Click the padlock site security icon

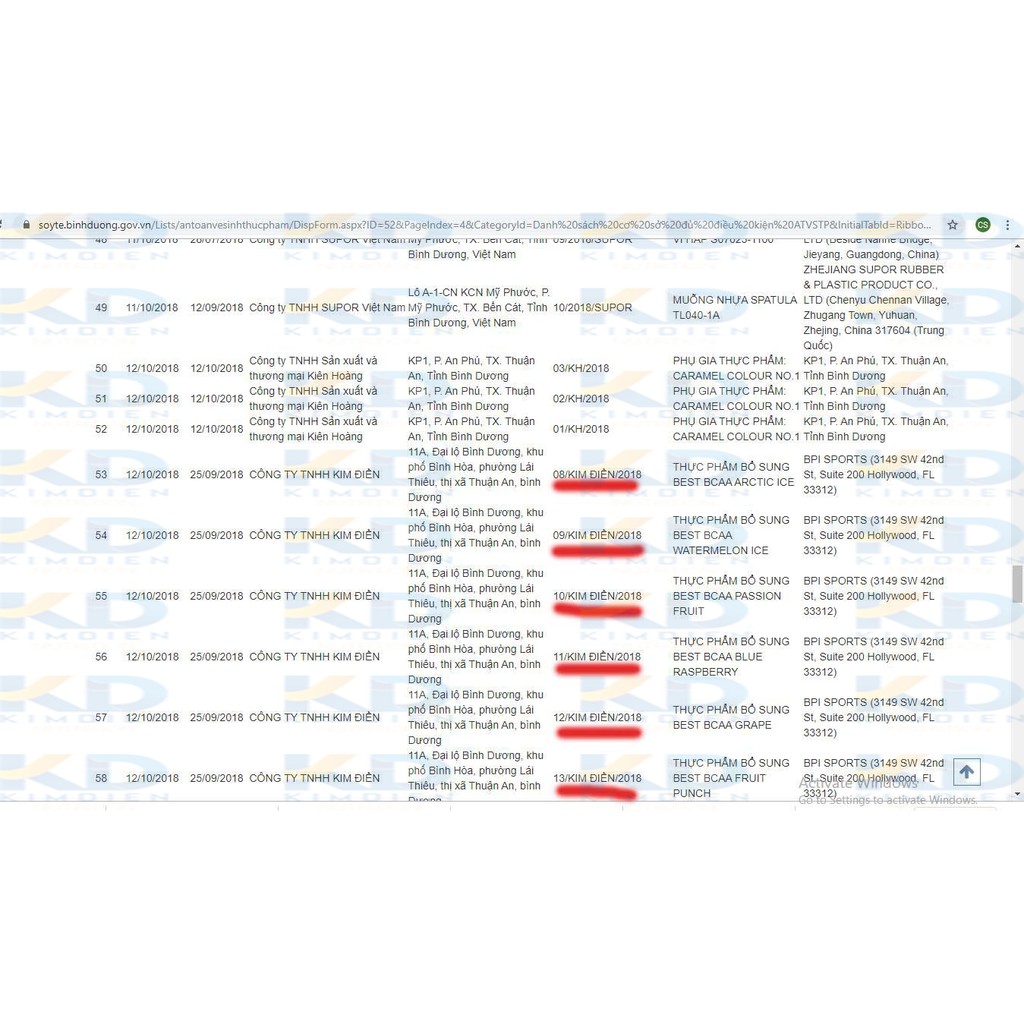point(26,225)
